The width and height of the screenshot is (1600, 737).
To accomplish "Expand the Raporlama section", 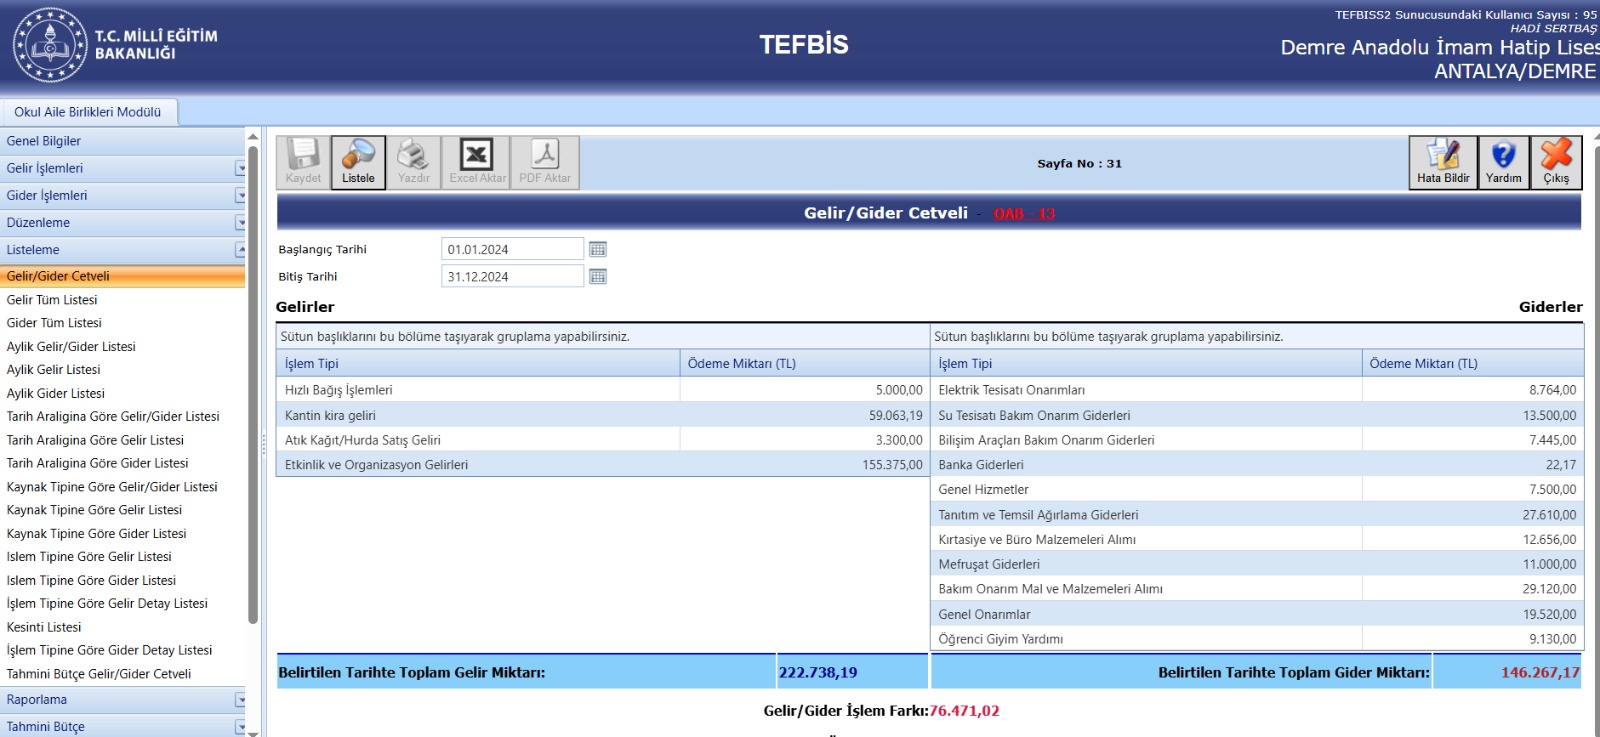I will pos(240,701).
